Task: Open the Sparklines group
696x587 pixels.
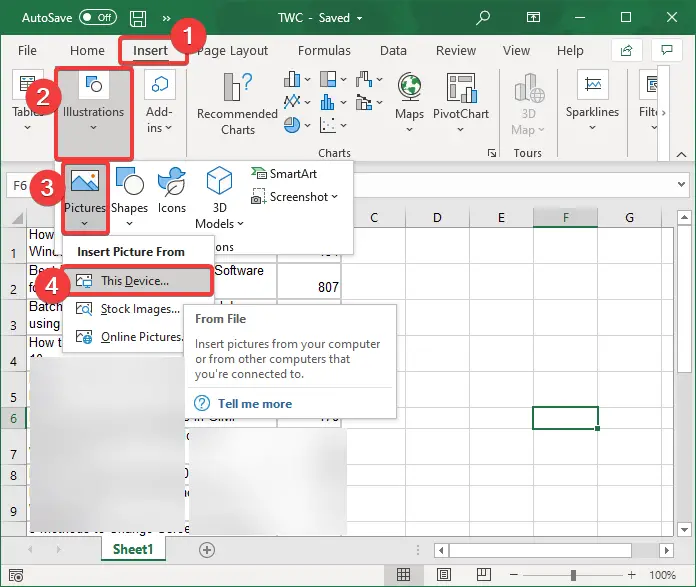Action: coord(592,101)
